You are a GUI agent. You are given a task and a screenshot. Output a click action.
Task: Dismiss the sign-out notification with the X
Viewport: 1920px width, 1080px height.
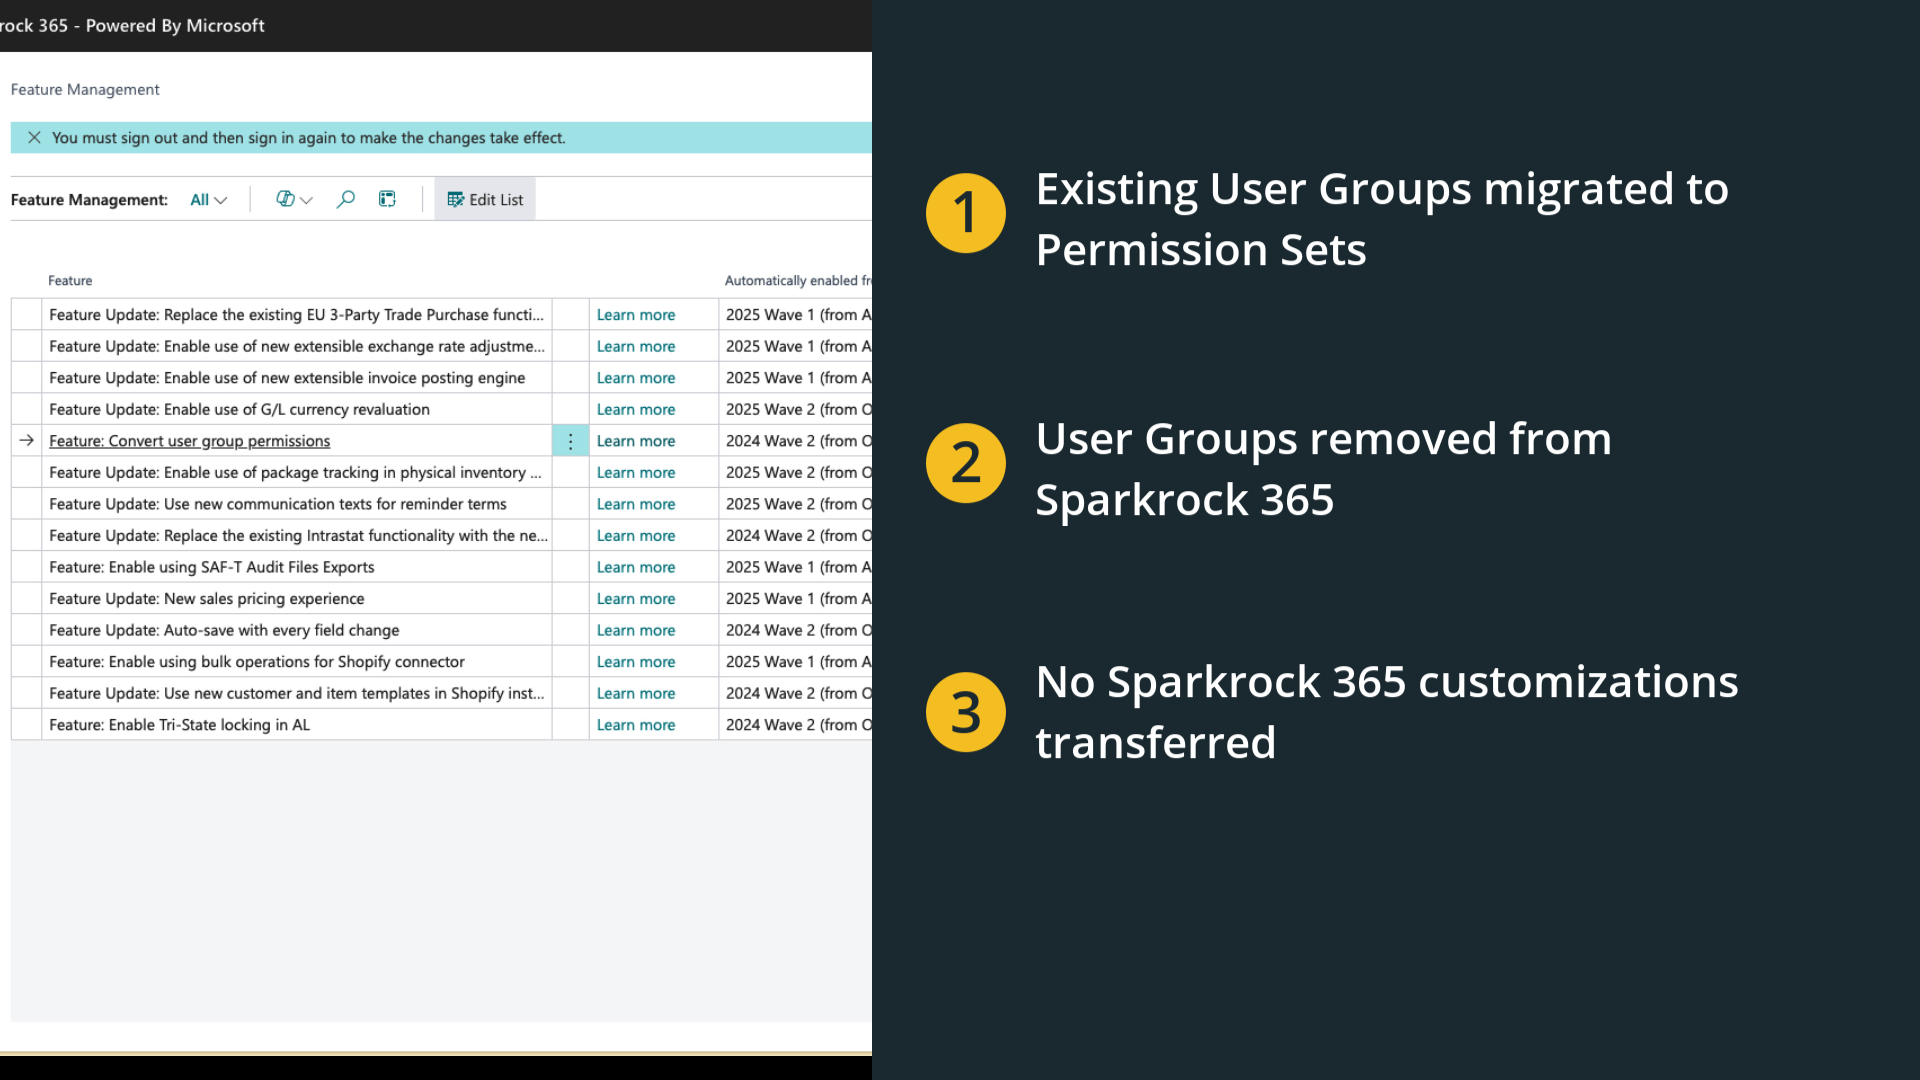34,138
